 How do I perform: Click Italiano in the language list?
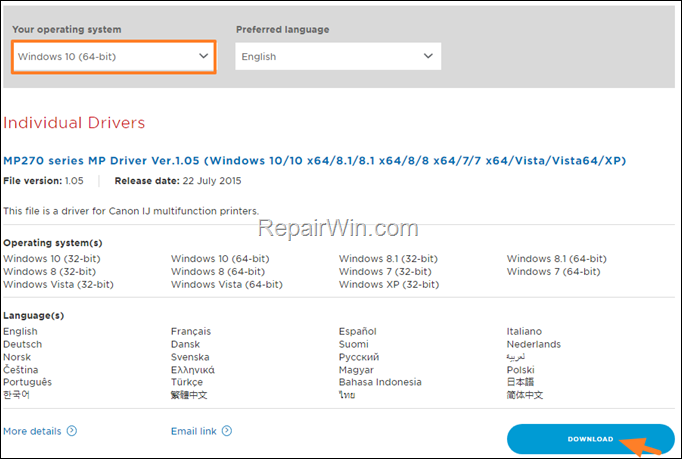tap(524, 332)
